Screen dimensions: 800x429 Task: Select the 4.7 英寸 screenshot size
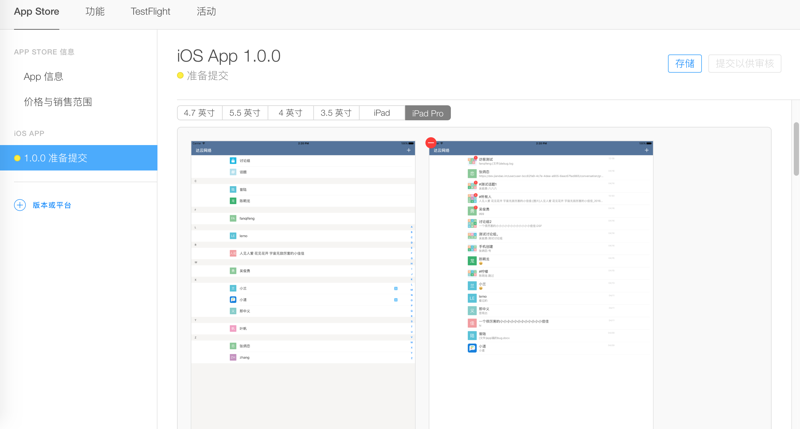(x=199, y=113)
